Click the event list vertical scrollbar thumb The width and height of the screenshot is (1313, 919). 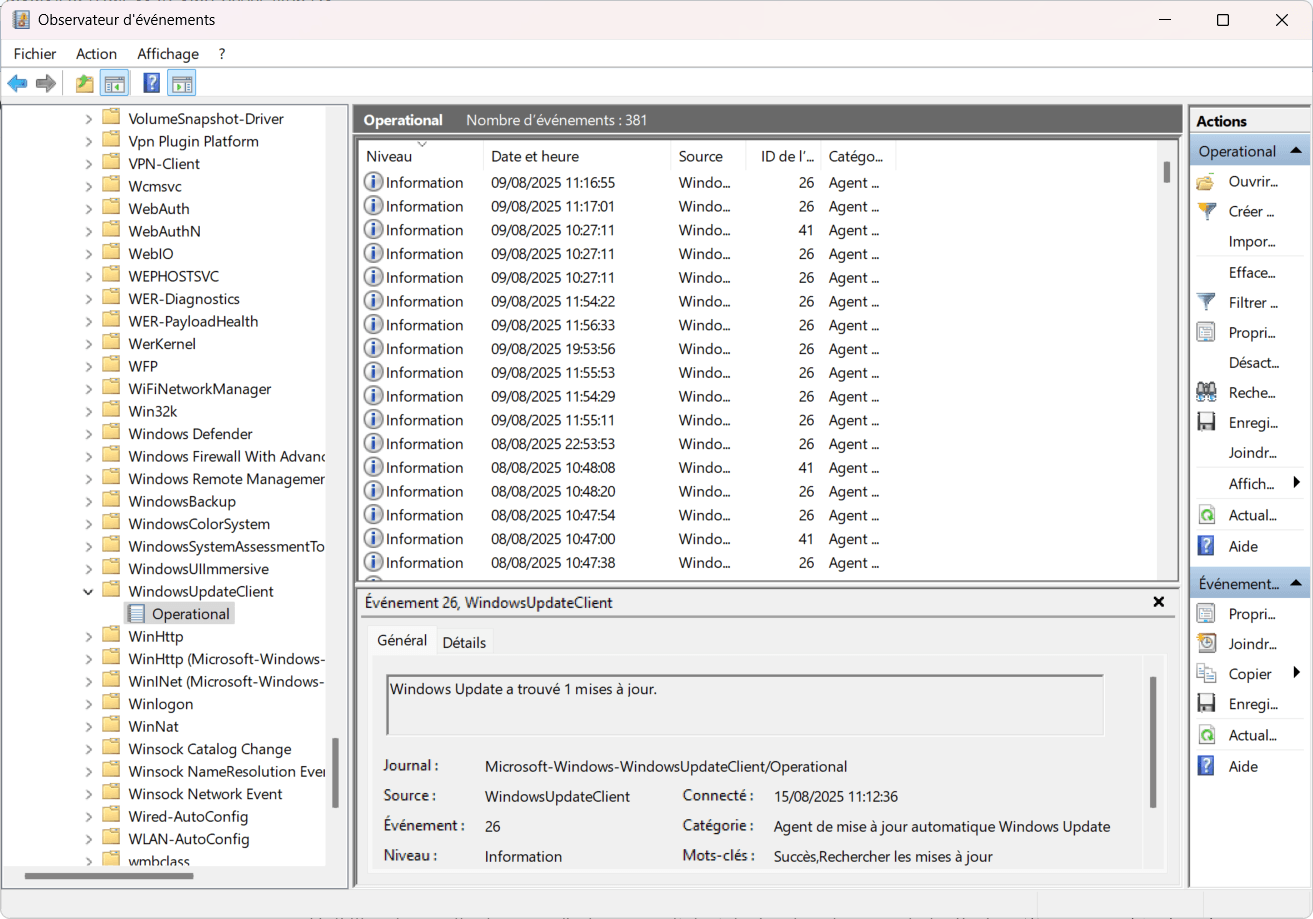1167,172
